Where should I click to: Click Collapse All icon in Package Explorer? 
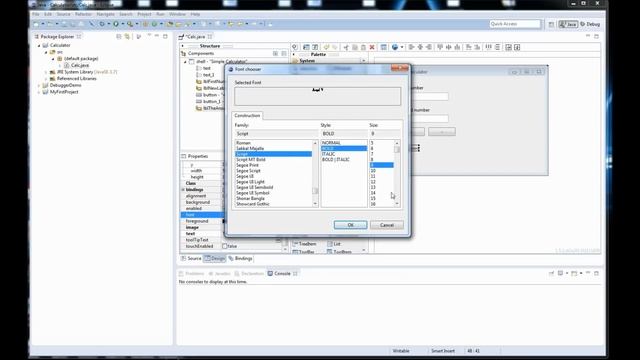[119, 37]
